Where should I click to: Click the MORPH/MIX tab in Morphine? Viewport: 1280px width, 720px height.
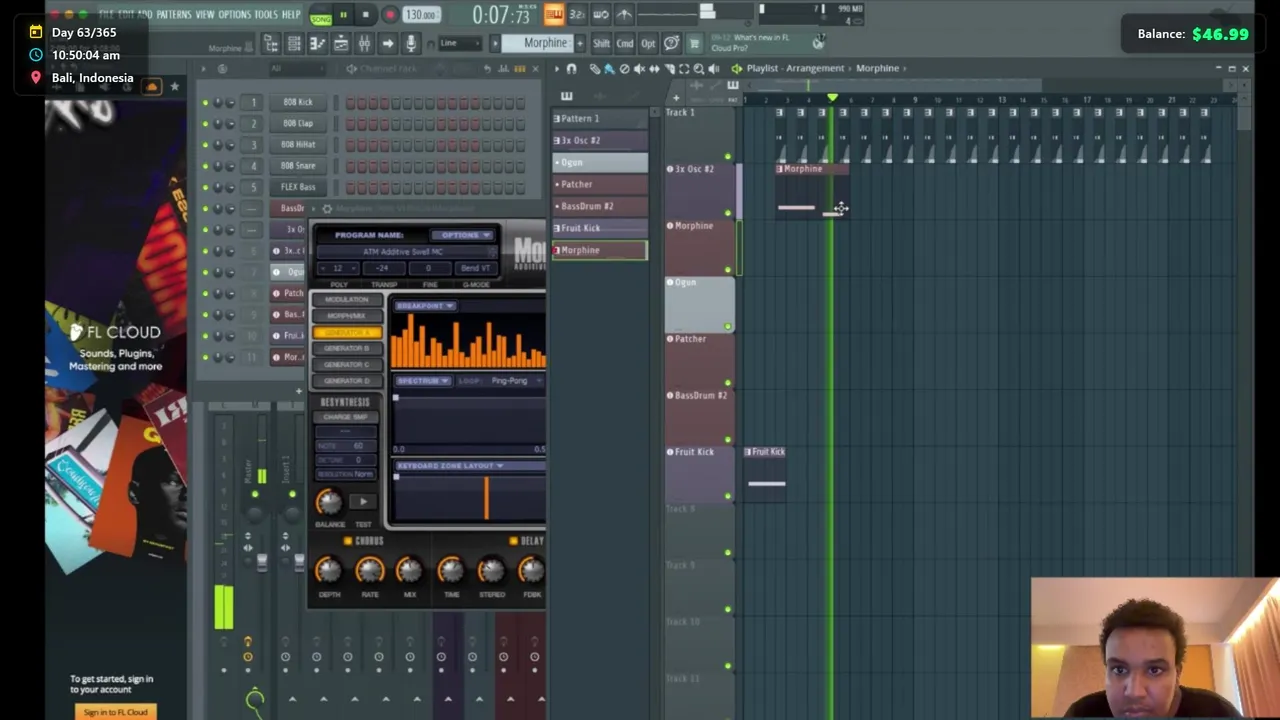(346, 316)
